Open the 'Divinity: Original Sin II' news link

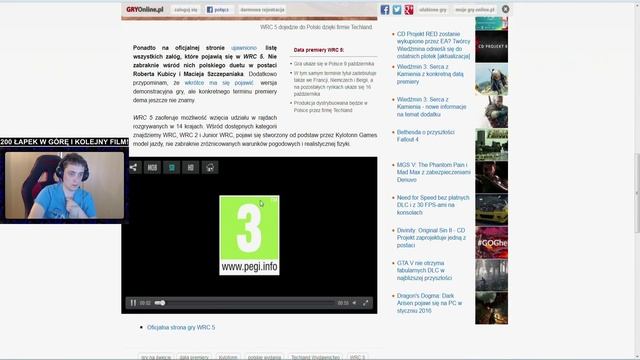point(431,238)
